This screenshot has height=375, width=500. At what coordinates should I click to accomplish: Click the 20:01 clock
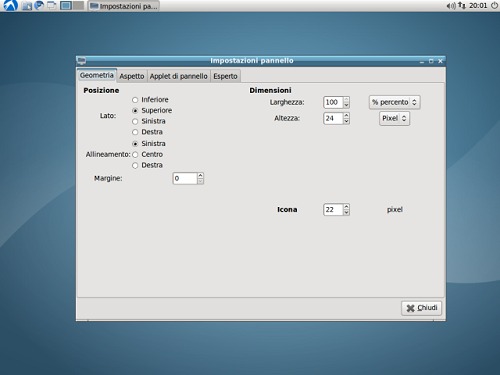click(478, 6)
